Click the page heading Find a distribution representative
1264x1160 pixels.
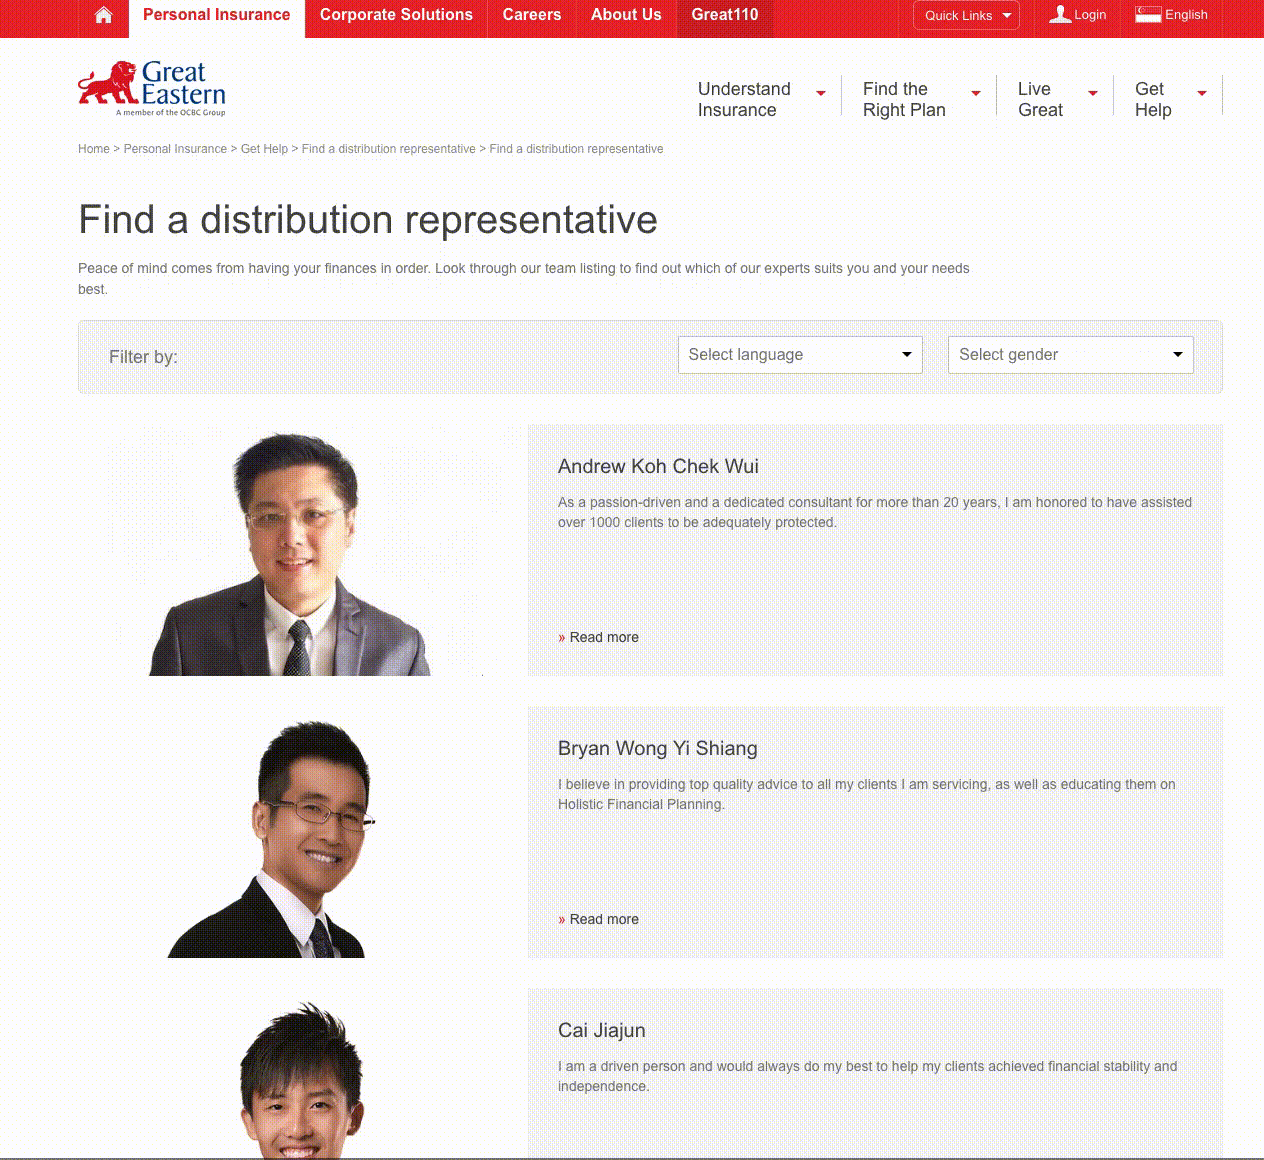pyautogui.click(x=368, y=220)
